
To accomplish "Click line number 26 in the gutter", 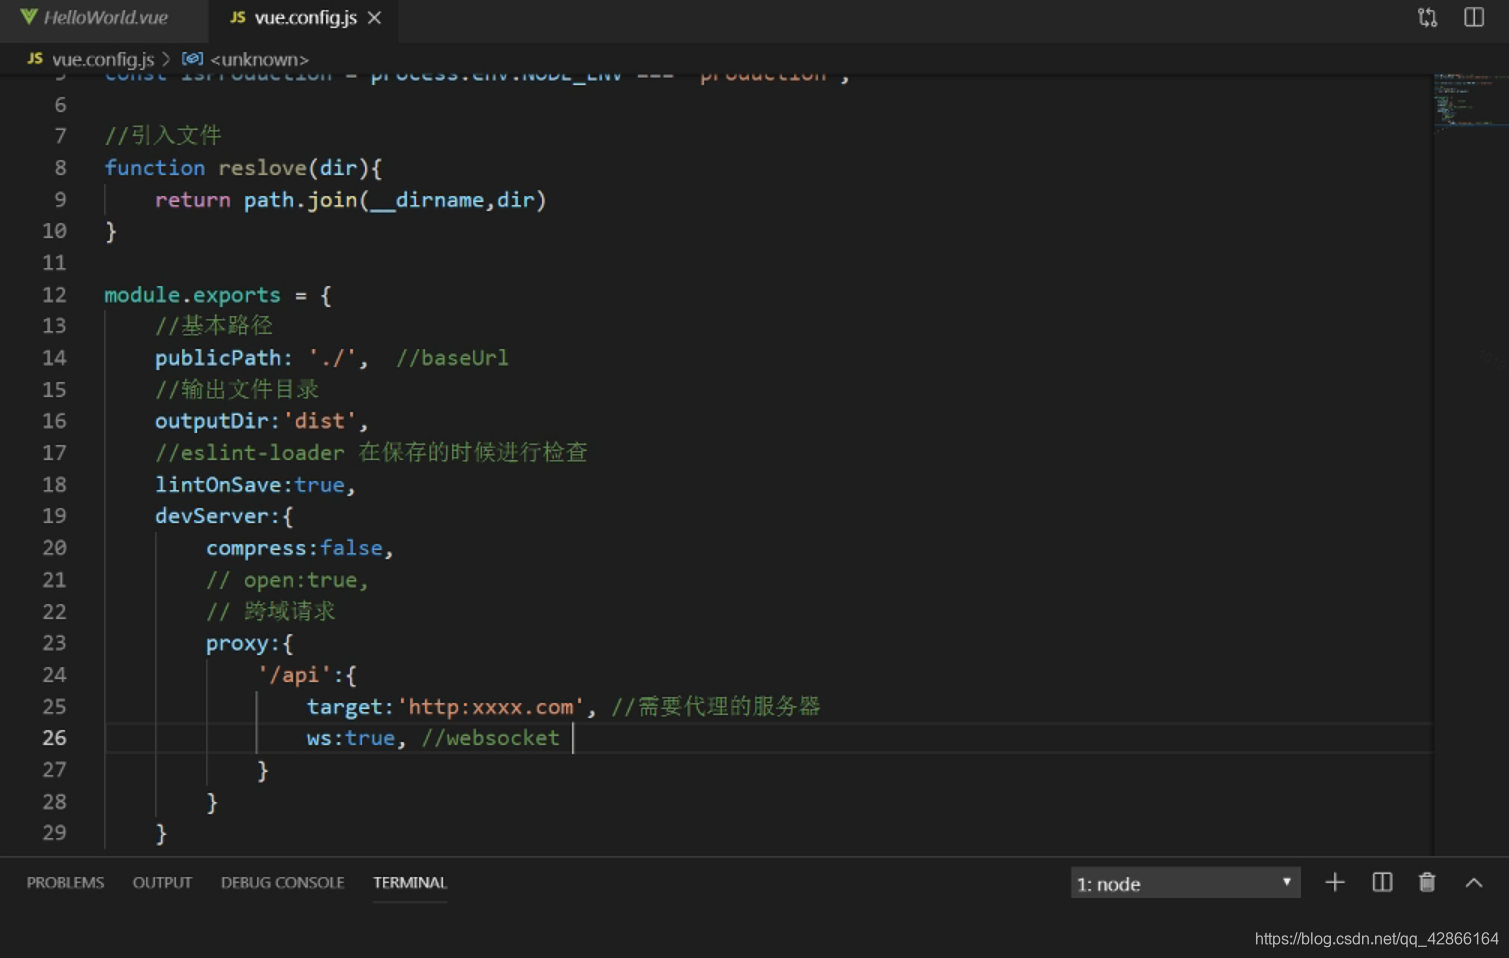I will 54,738.
